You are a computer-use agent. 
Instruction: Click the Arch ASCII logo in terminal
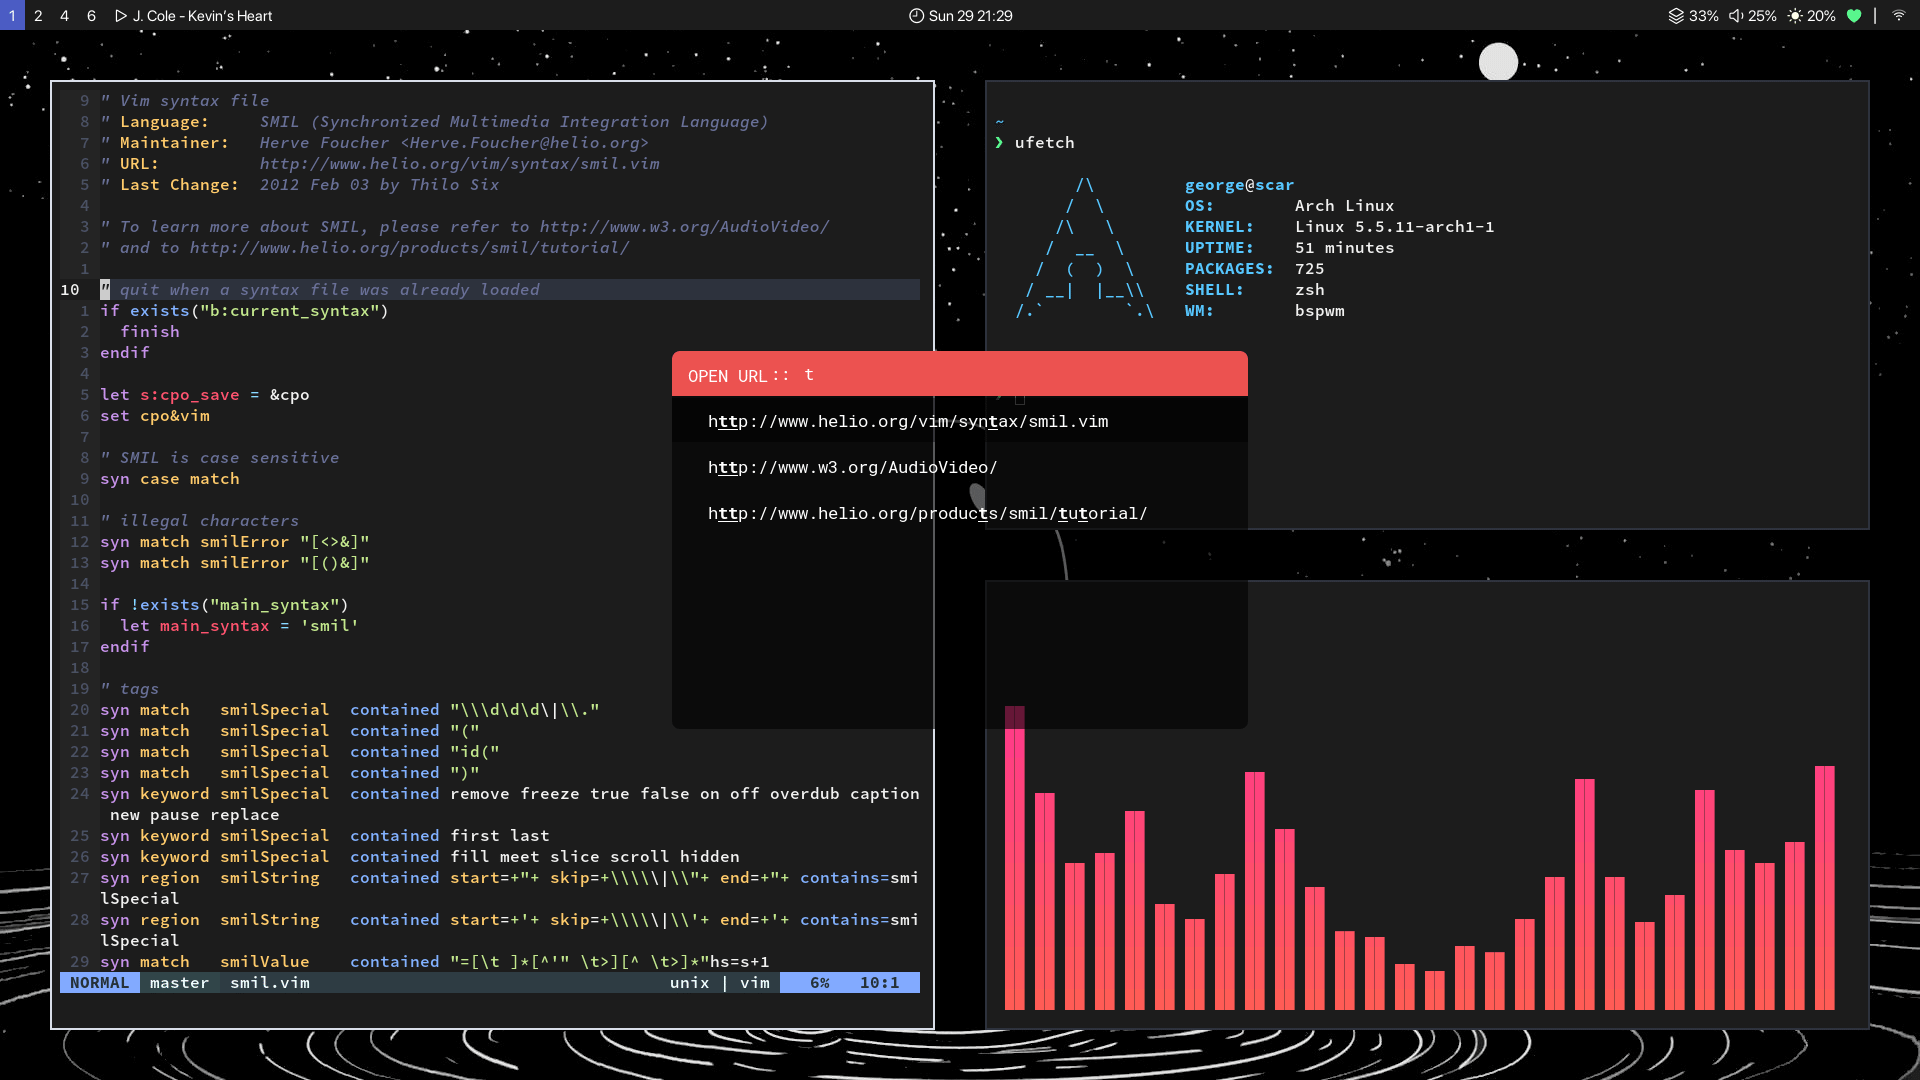point(1085,248)
